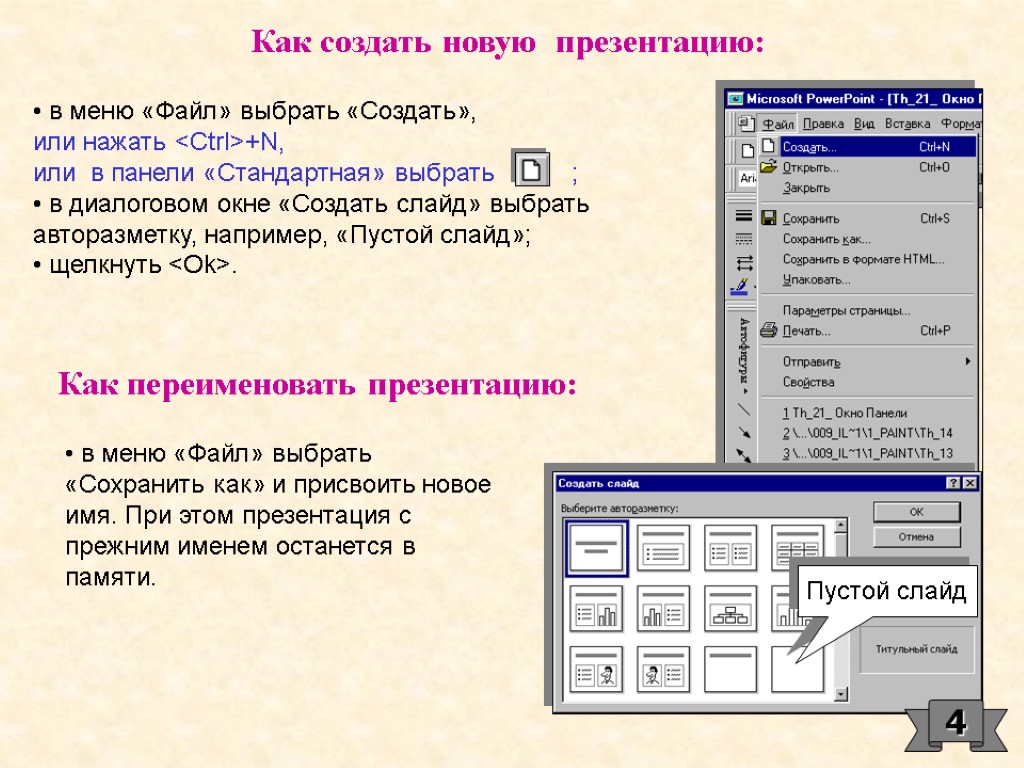1024x768 pixels.
Task: Open the vertical Автофигуры menu
Action: click(x=744, y=355)
